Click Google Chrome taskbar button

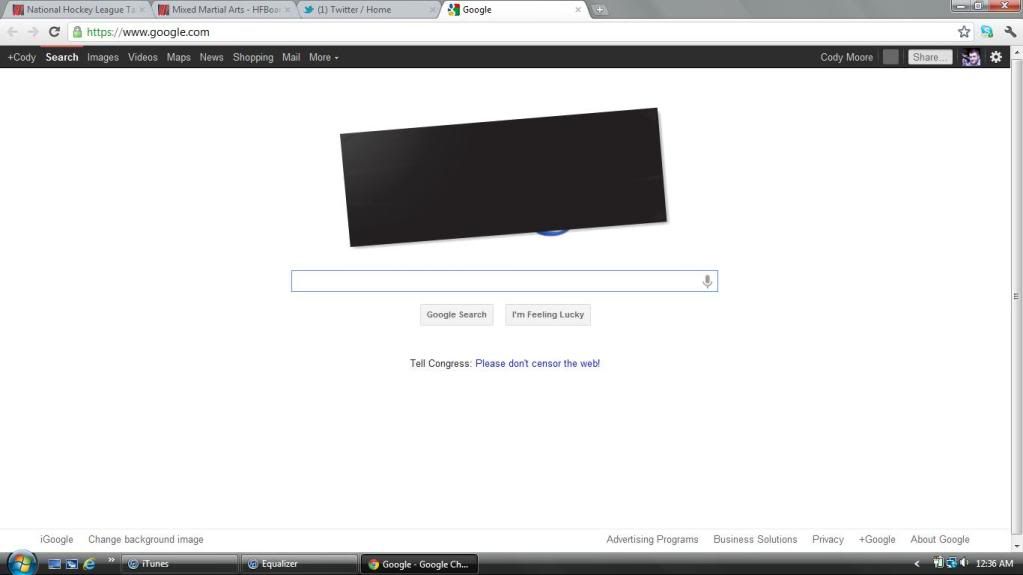(420, 564)
